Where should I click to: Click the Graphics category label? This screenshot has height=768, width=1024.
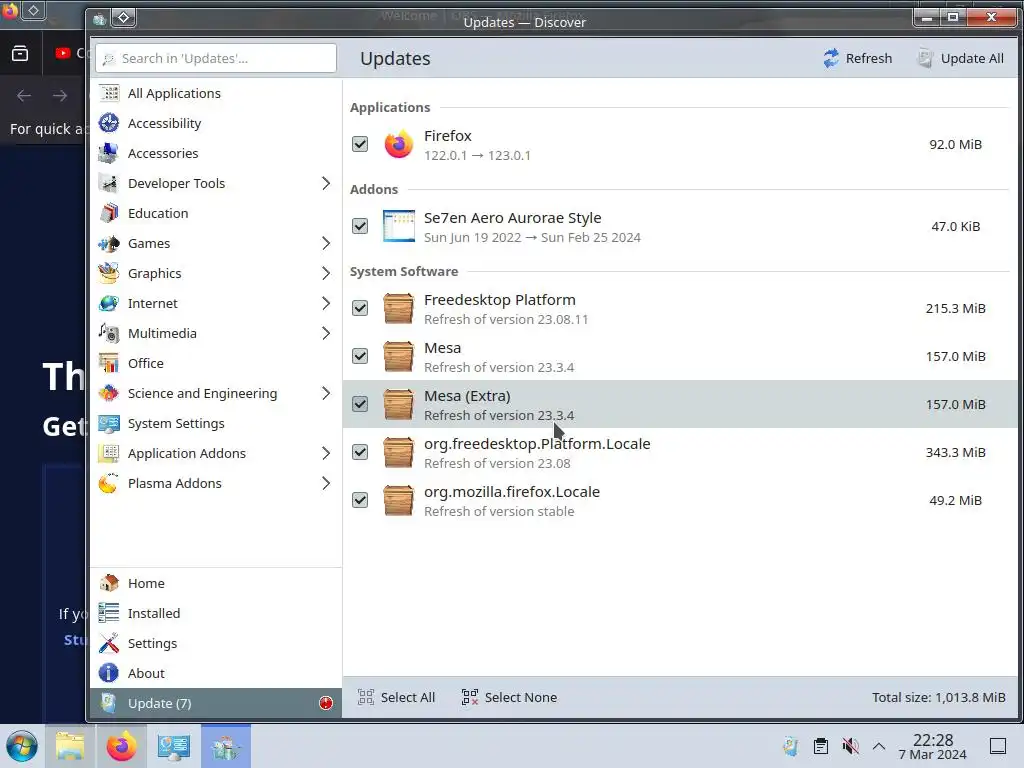pos(155,274)
